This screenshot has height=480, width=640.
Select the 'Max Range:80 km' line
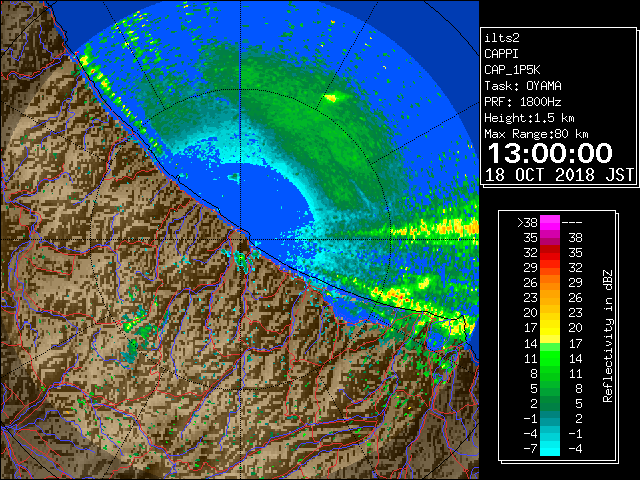(x=536, y=134)
